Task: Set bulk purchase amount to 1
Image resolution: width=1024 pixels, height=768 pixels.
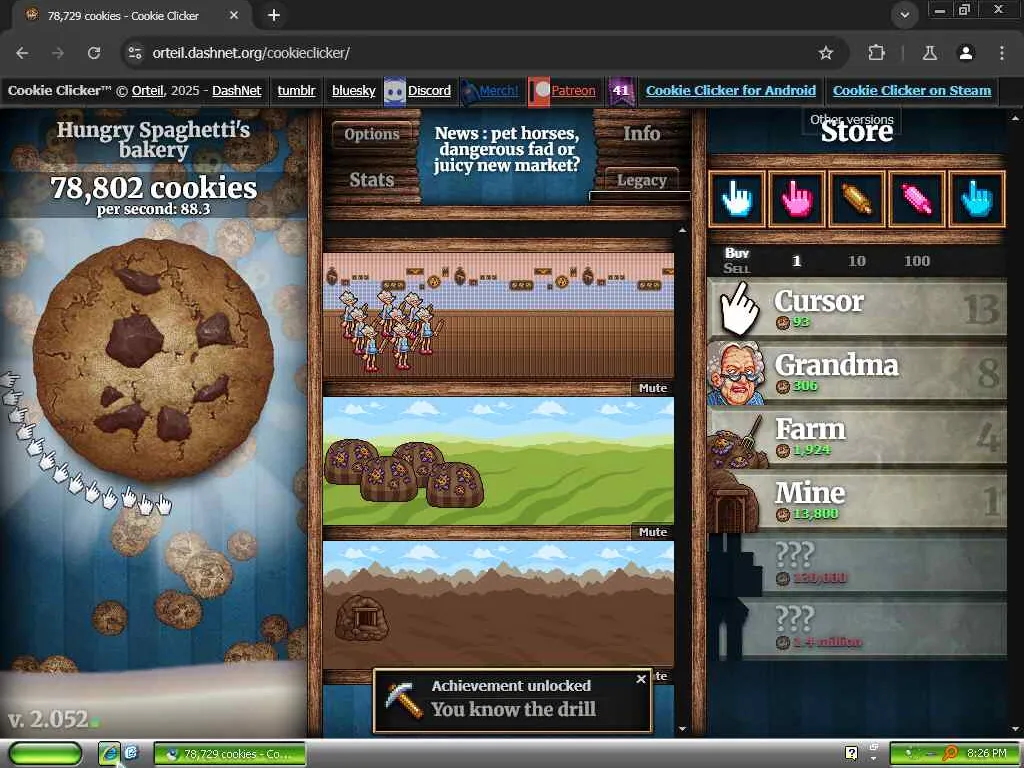Action: point(796,261)
